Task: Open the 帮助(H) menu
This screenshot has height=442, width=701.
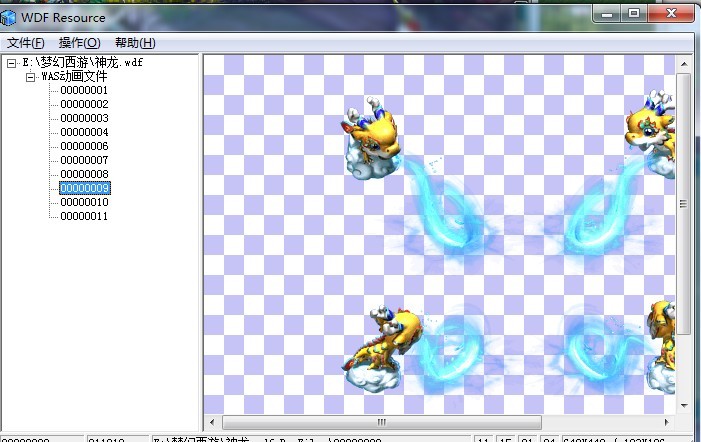Action: click(x=135, y=43)
